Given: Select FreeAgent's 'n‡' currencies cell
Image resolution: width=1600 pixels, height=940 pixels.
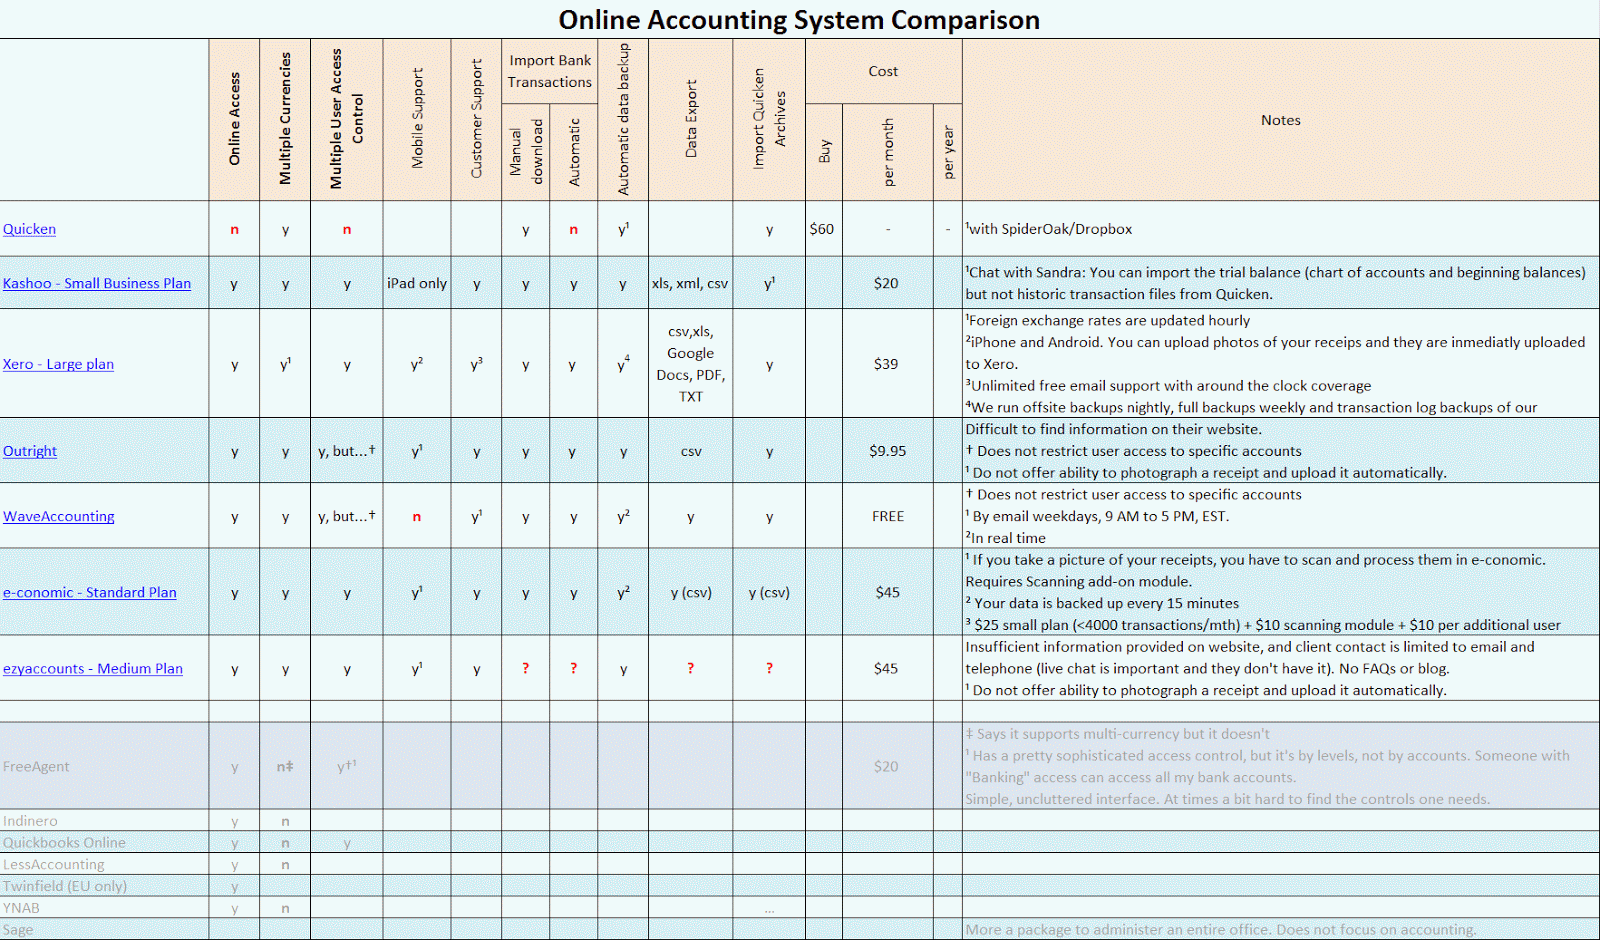Looking at the screenshot, I should click(x=285, y=766).
